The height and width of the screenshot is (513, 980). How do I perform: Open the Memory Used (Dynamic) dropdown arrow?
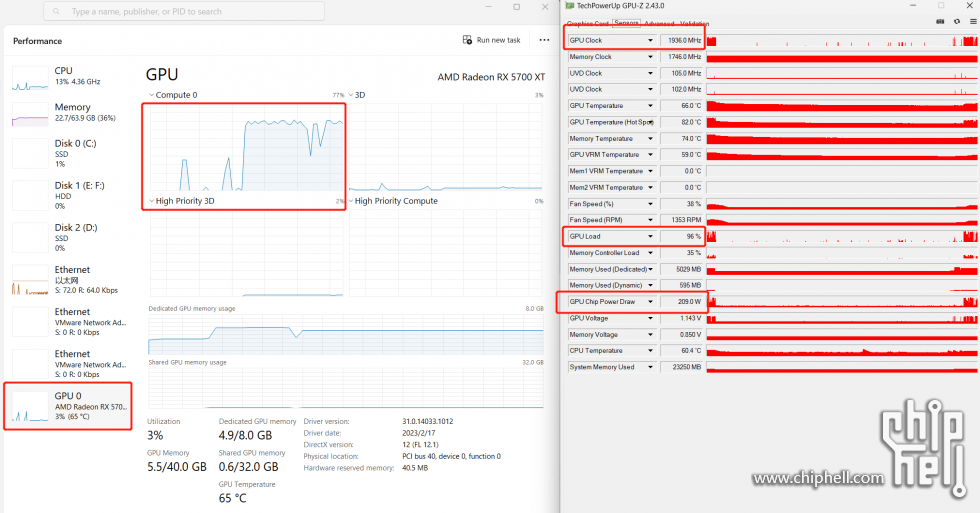pyautogui.click(x=650, y=286)
